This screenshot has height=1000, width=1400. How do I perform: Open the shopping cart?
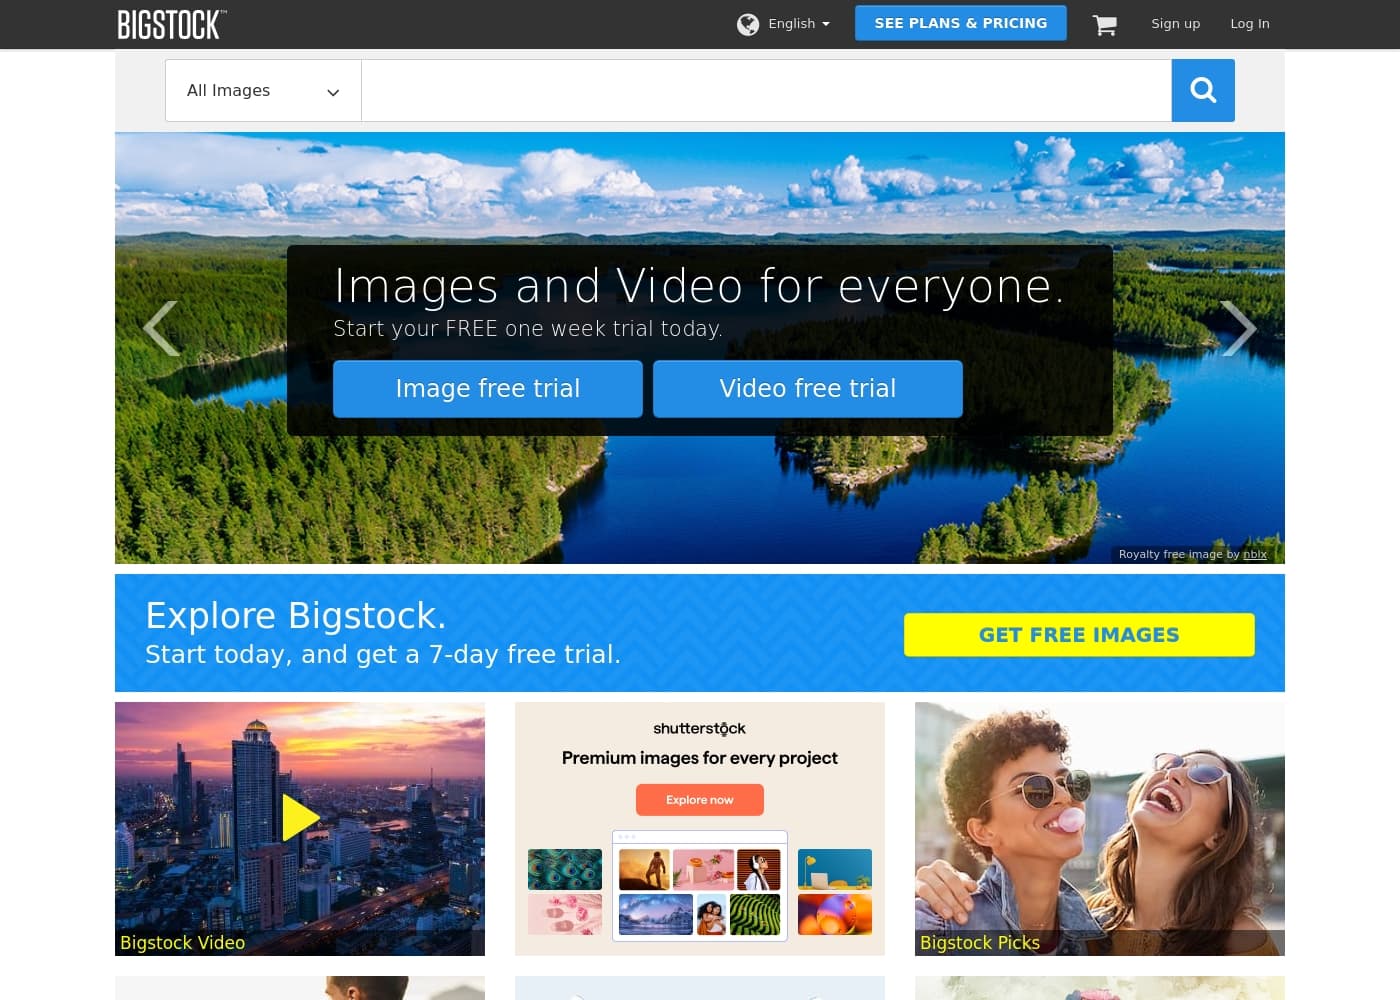click(x=1104, y=25)
